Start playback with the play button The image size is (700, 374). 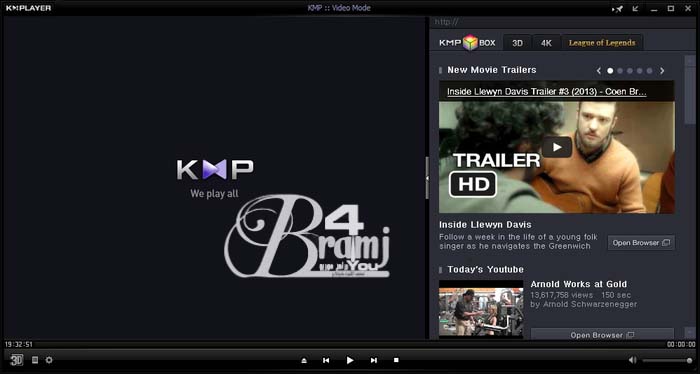click(x=350, y=360)
